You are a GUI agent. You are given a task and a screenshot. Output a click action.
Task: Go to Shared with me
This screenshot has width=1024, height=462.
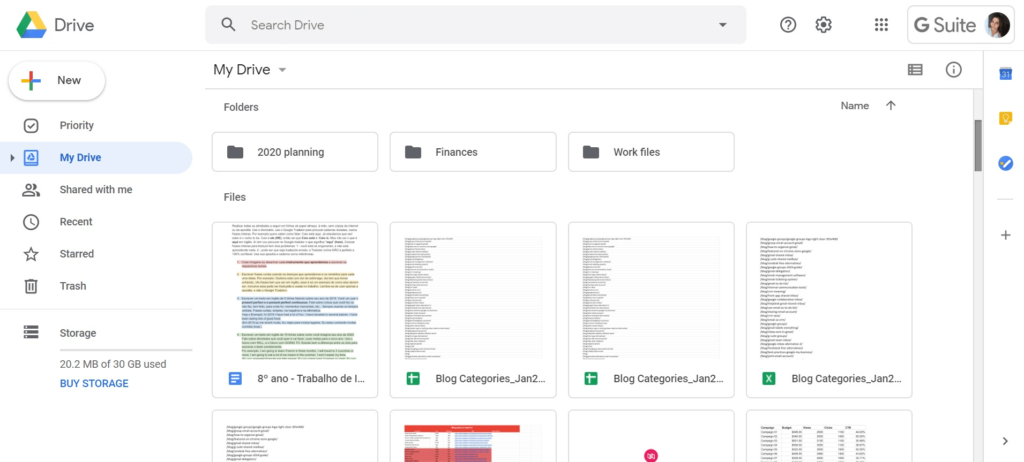click(95, 190)
